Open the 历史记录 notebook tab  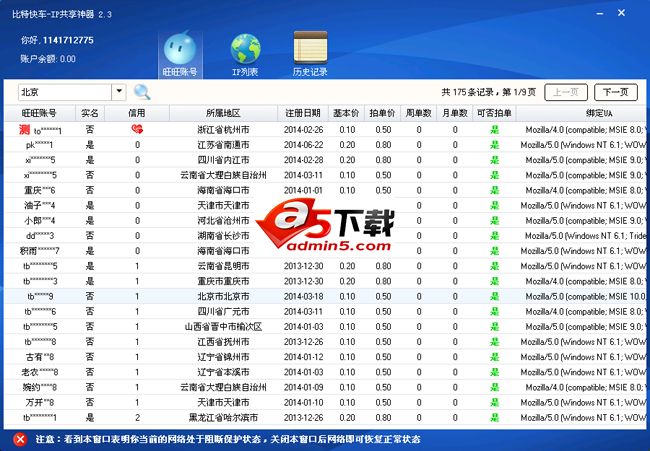pos(310,54)
